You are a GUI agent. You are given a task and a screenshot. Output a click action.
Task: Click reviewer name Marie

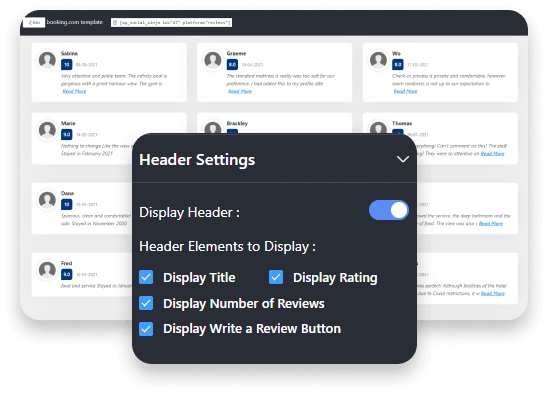(68, 123)
